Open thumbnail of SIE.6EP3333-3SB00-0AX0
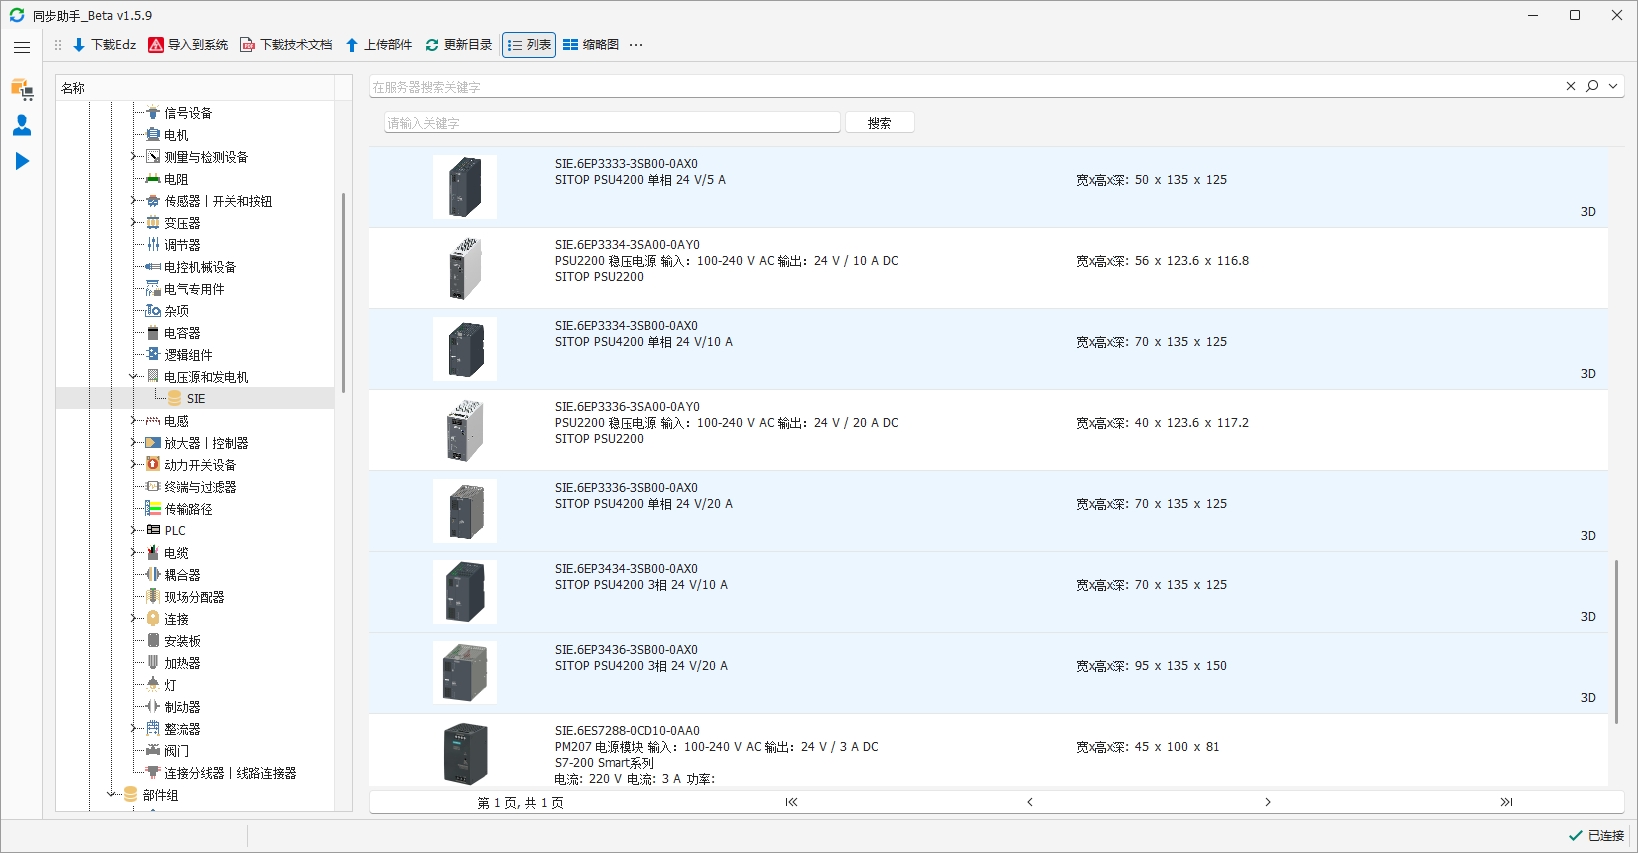1638x853 pixels. pyautogui.click(x=465, y=187)
